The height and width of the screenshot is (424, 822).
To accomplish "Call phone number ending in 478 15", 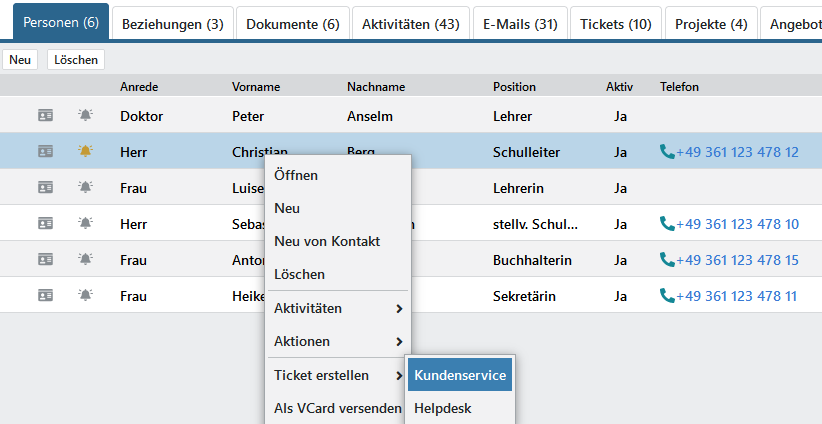I will pyautogui.click(x=737, y=260).
